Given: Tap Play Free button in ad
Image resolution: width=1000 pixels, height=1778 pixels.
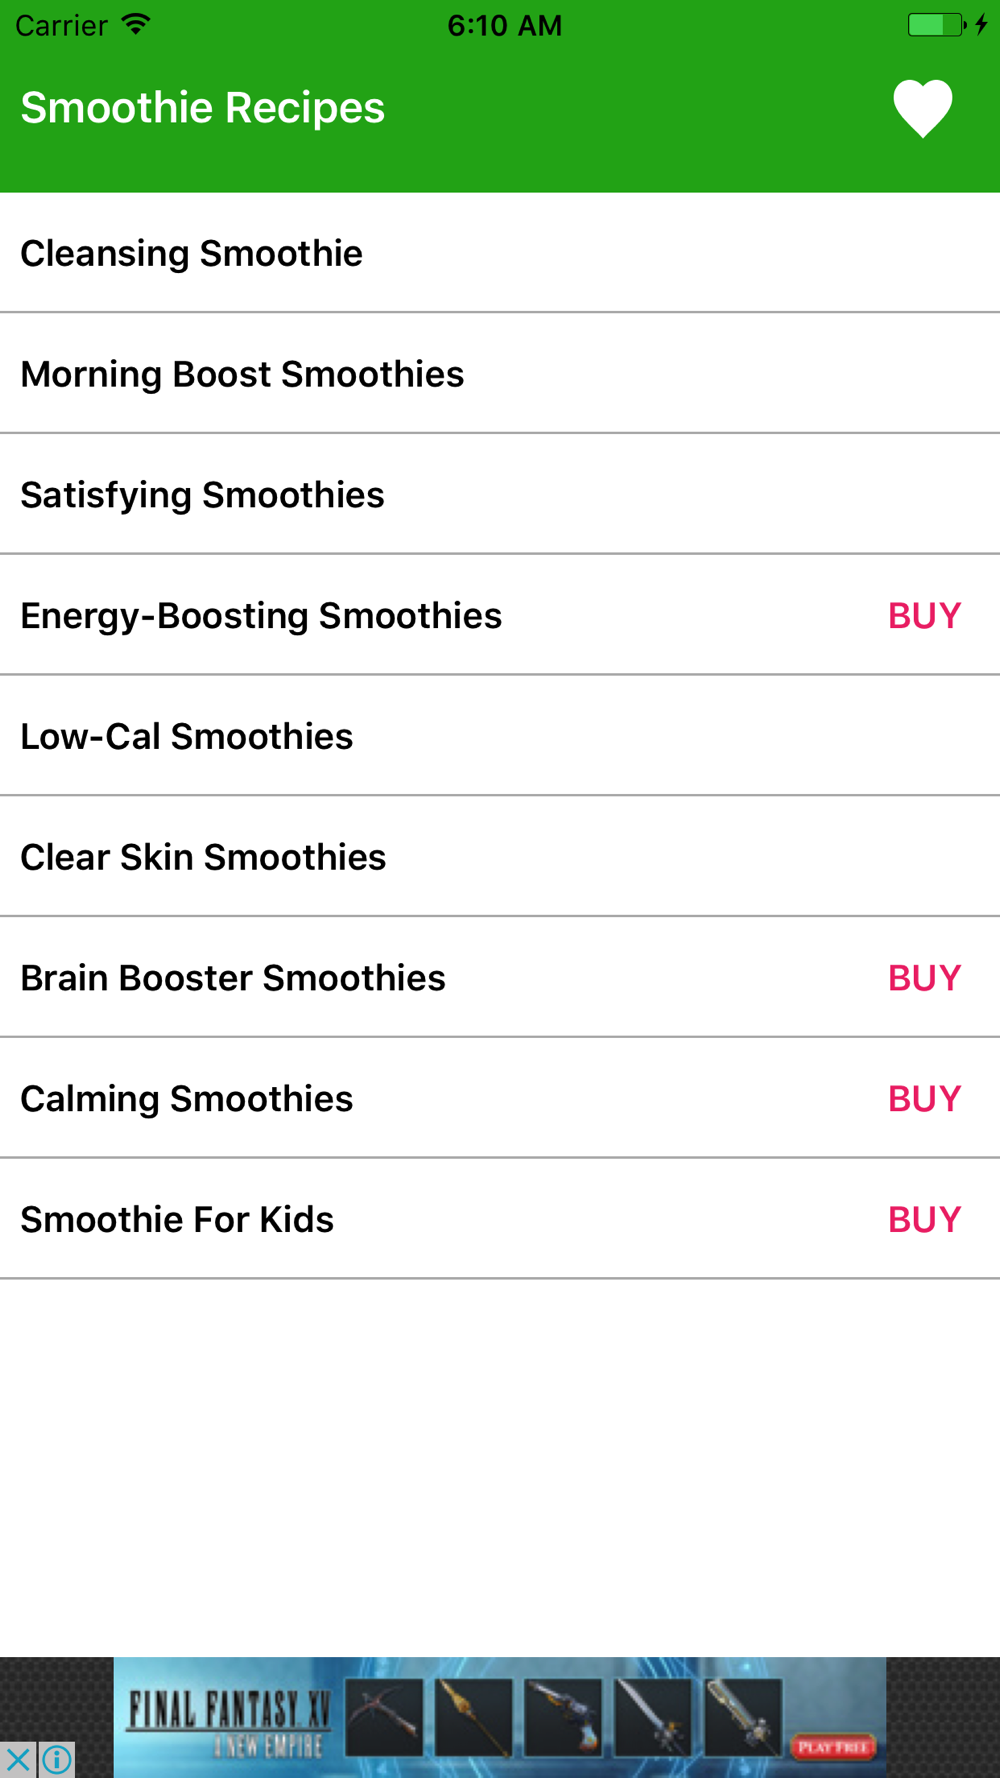Looking at the screenshot, I should coord(833,1747).
